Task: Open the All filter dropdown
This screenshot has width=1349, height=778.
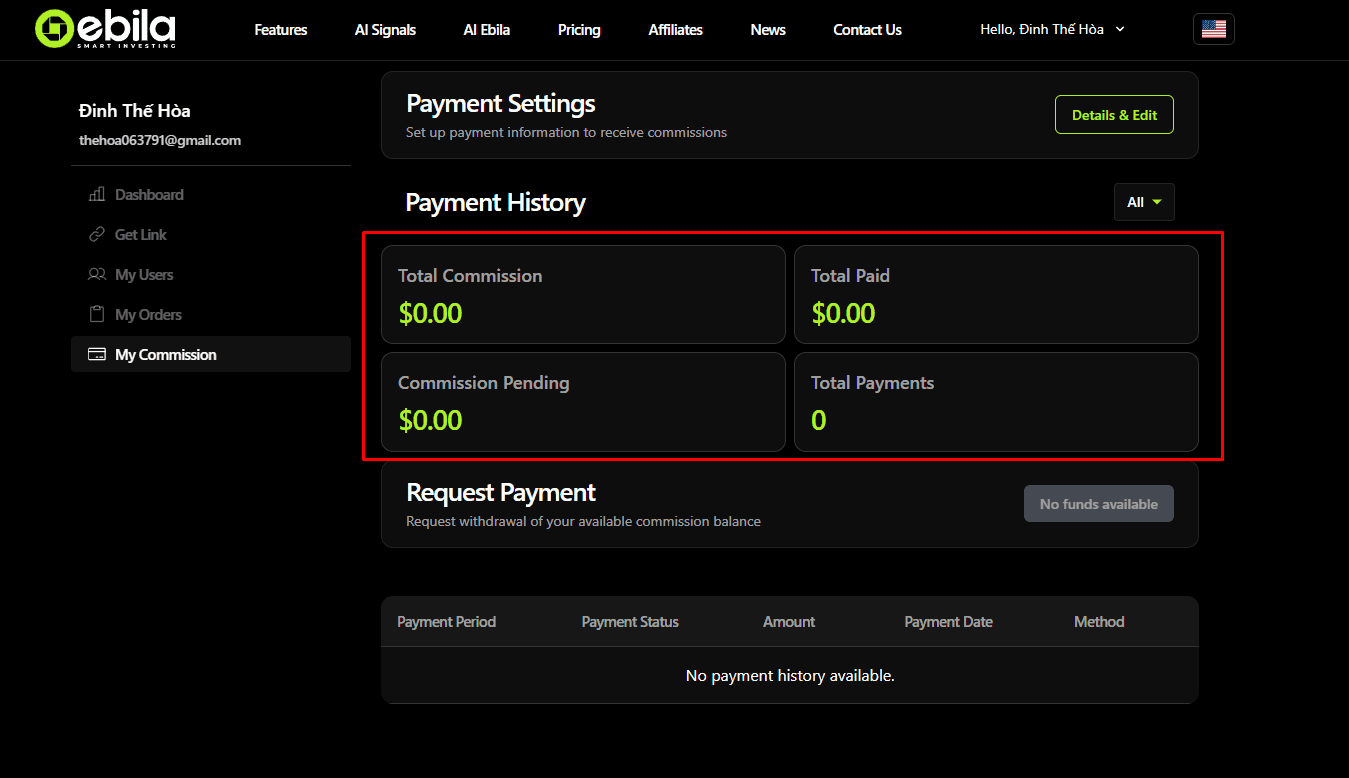Action: 1144,202
